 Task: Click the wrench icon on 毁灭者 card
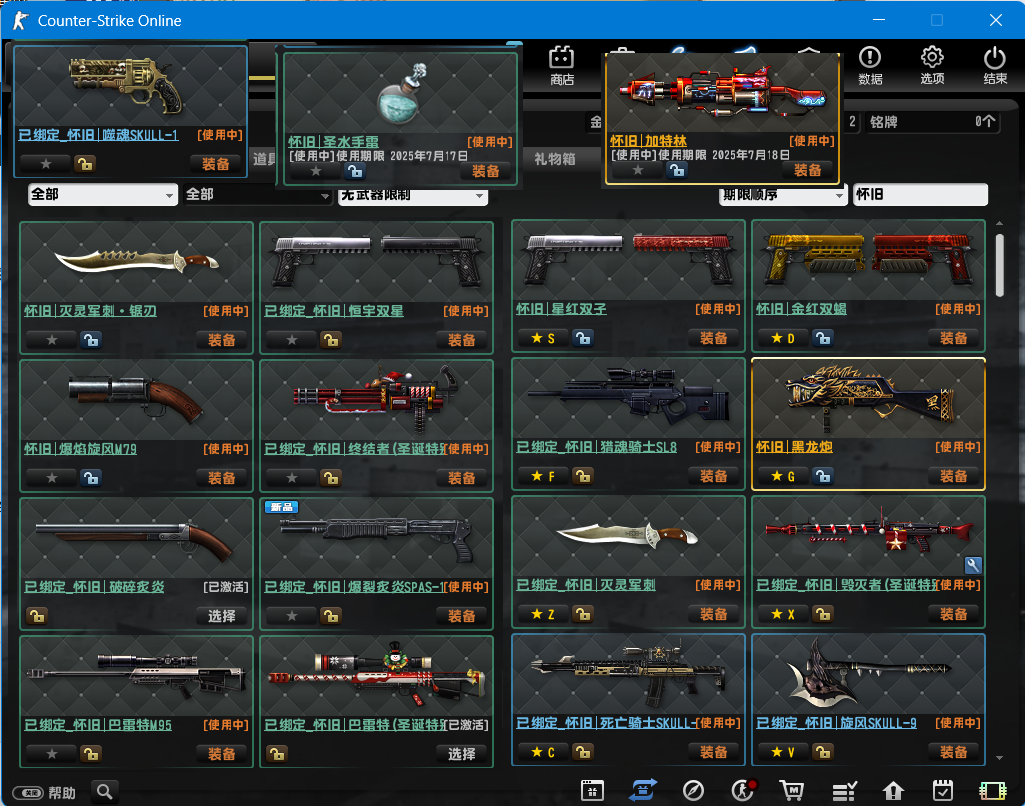[x=973, y=565]
